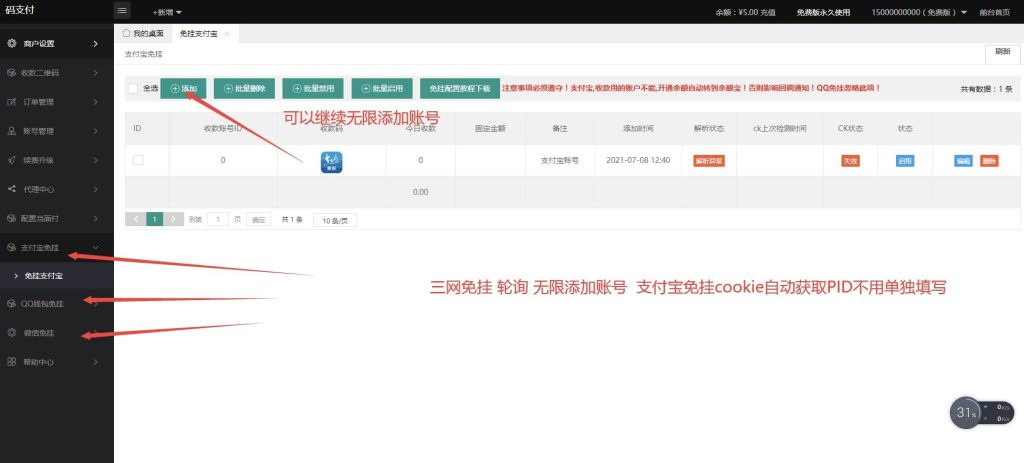This screenshot has width=1024, height=463.
Task: Close the 免挂支付宝 tab with its X icon
Action: [x=227, y=34]
